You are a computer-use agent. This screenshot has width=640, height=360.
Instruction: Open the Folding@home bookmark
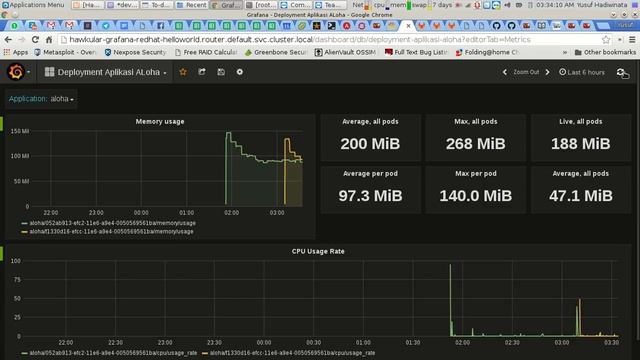(487, 52)
